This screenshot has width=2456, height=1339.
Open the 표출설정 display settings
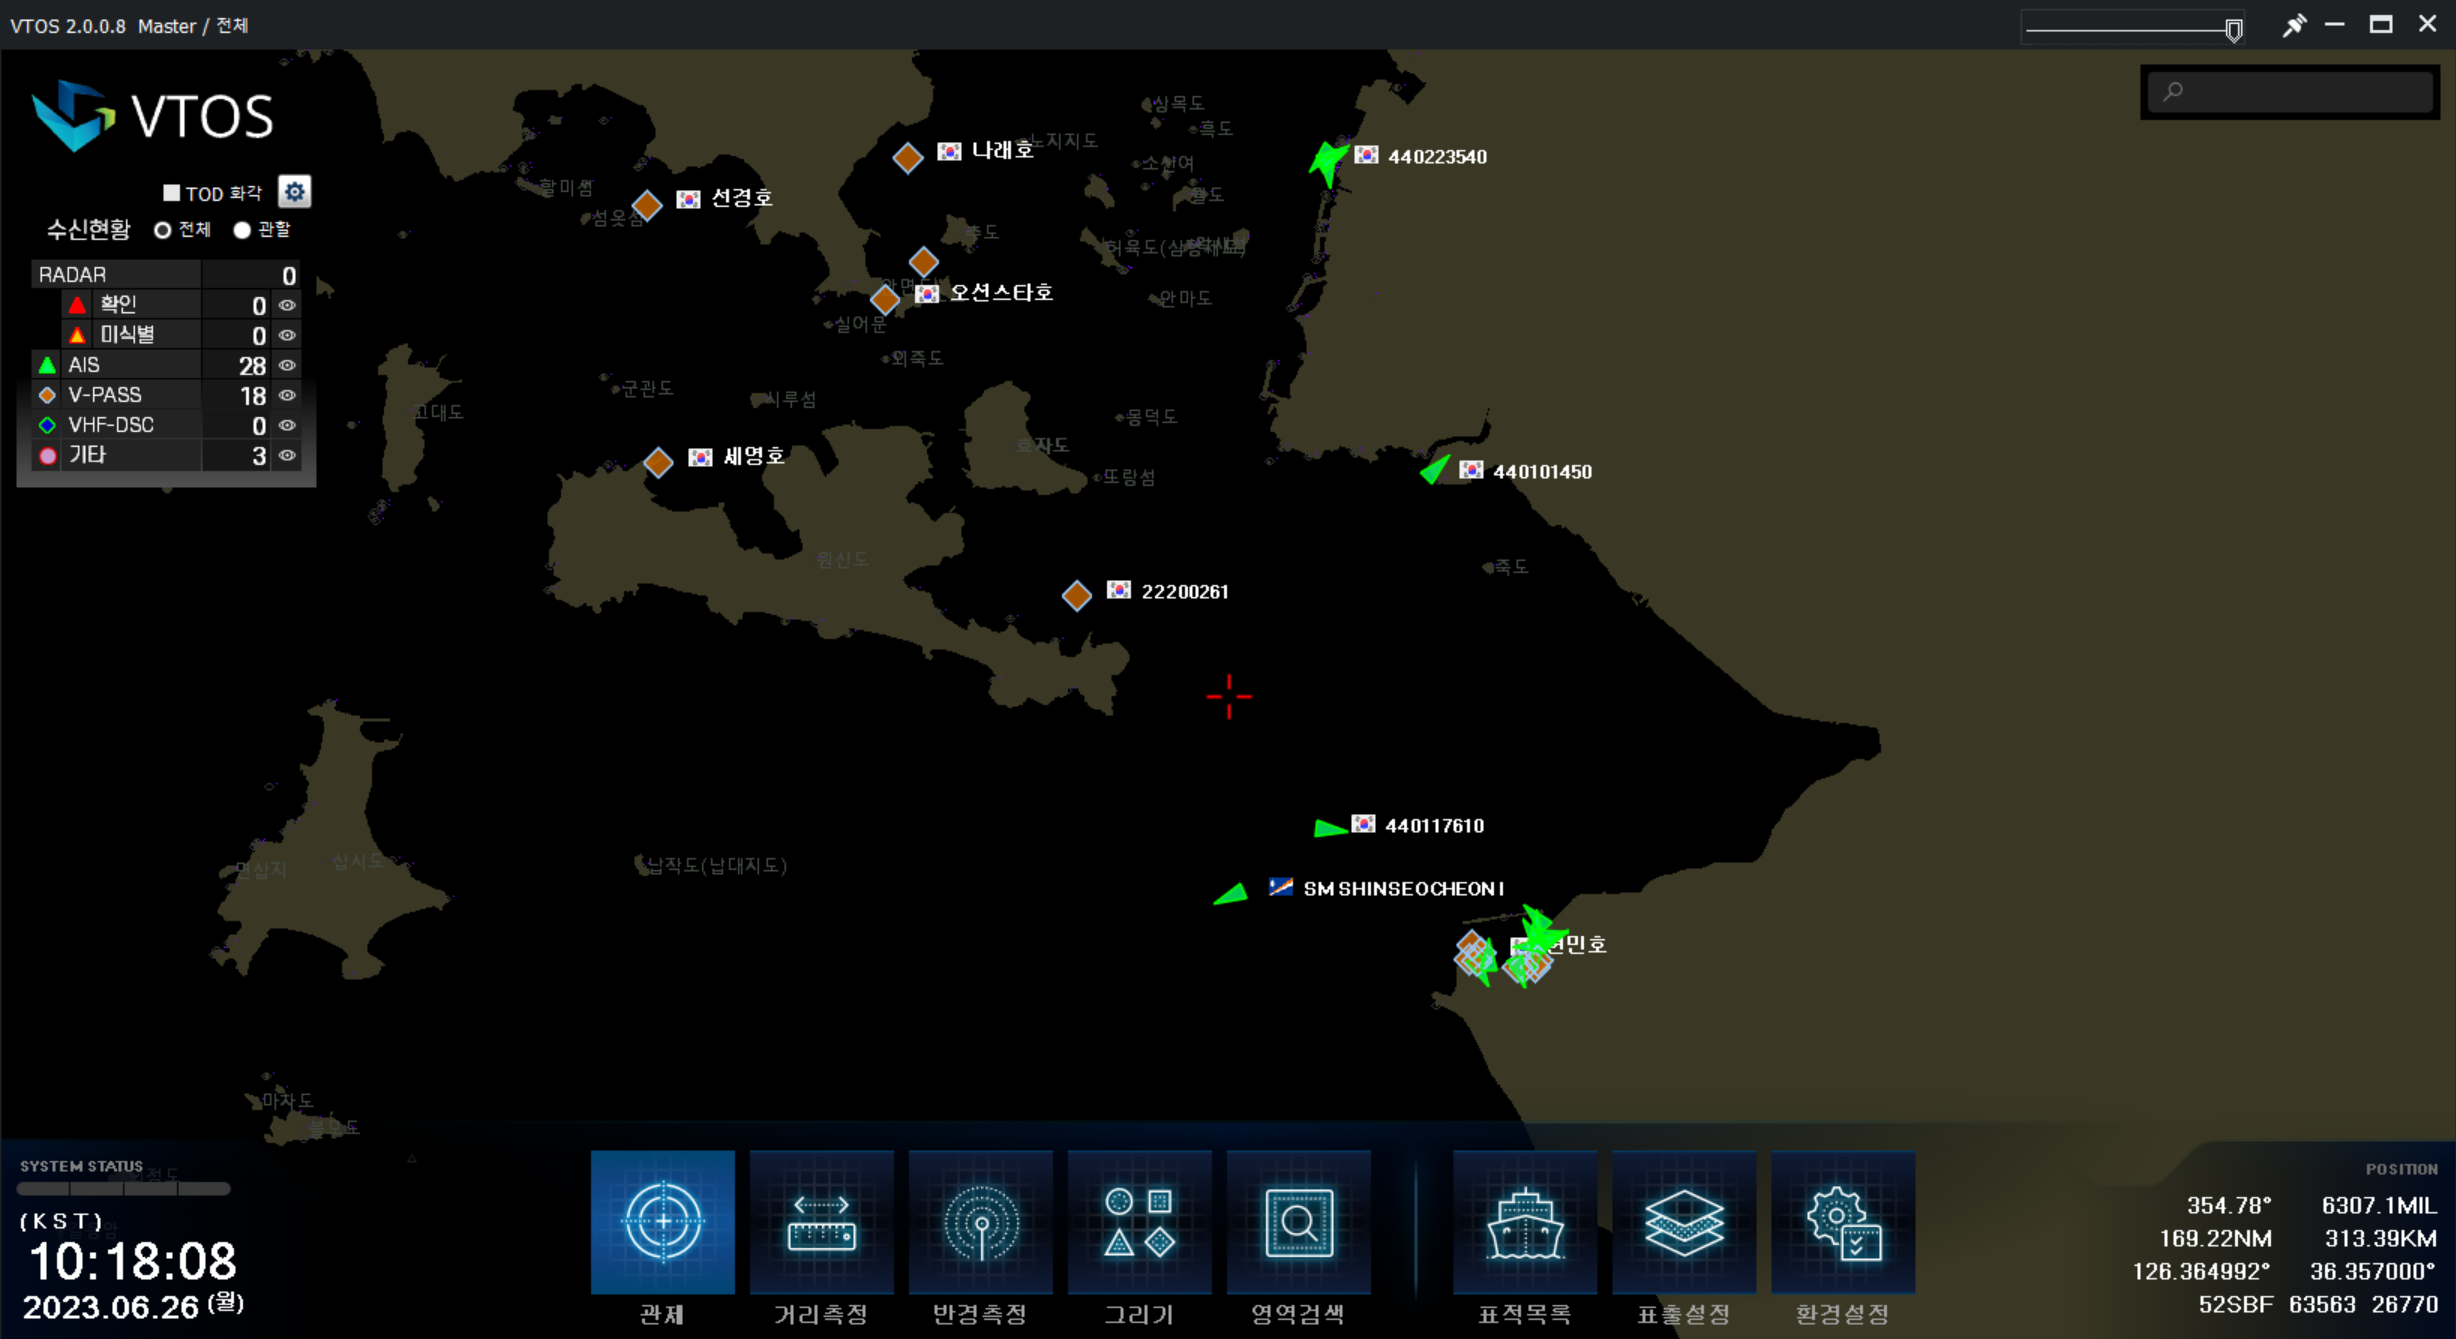1683,1222
